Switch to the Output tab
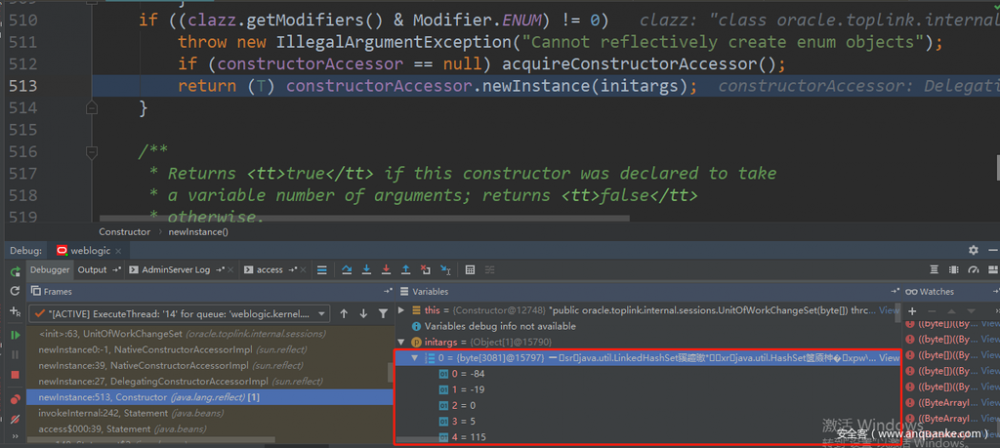 point(92,270)
